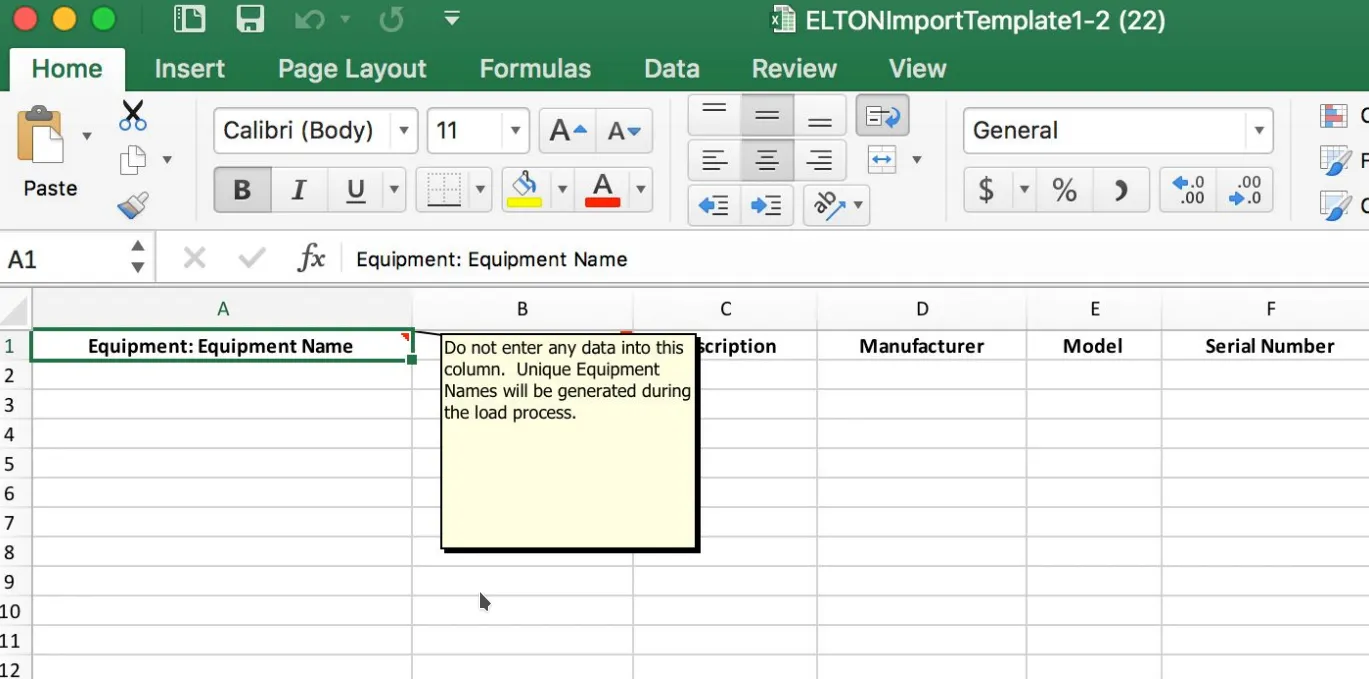Select column D header
The height and width of the screenshot is (679, 1369).
922,309
